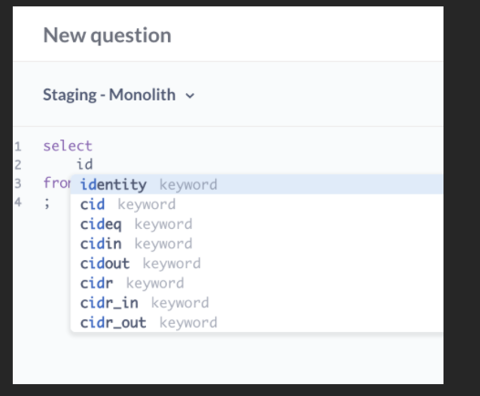Pick the cideq keyword suggestion
This screenshot has height=396, width=480.
pos(257,224)
